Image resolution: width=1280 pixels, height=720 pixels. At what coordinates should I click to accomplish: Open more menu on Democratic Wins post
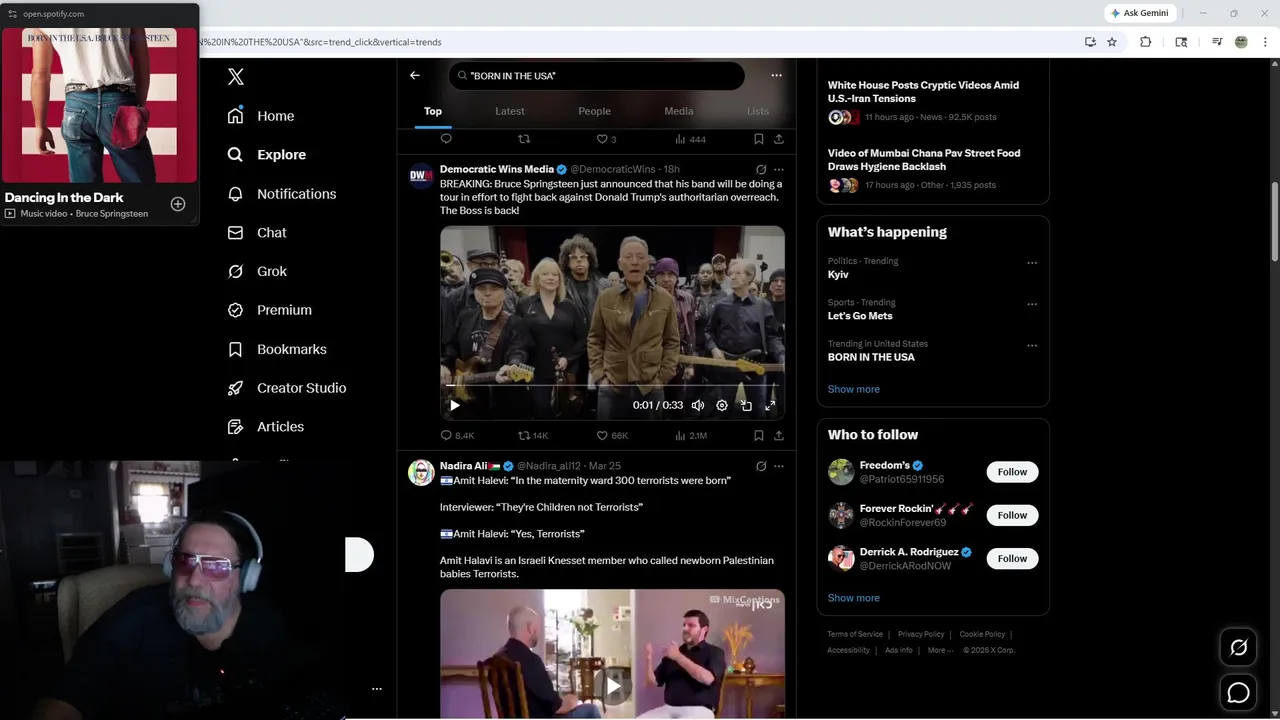pyautogui.click(x=779, y=170)
